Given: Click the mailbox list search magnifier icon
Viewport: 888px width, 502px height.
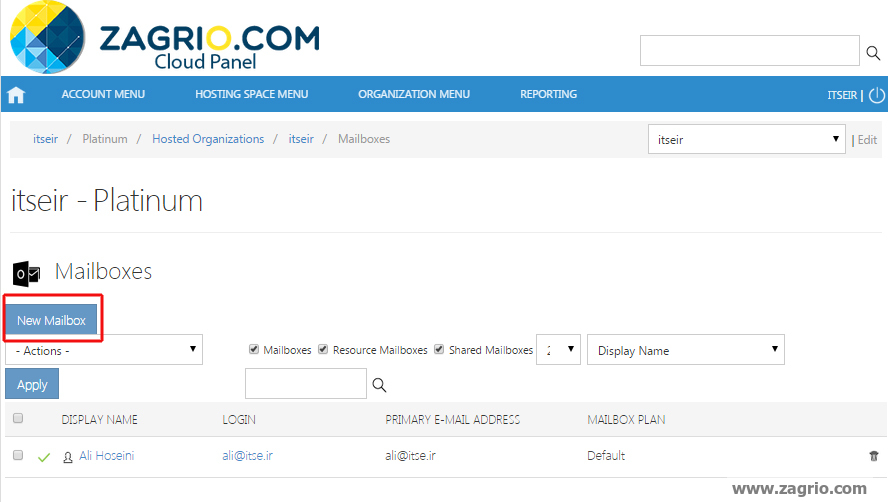Looking at the screenshot, I should pos(379,385).
